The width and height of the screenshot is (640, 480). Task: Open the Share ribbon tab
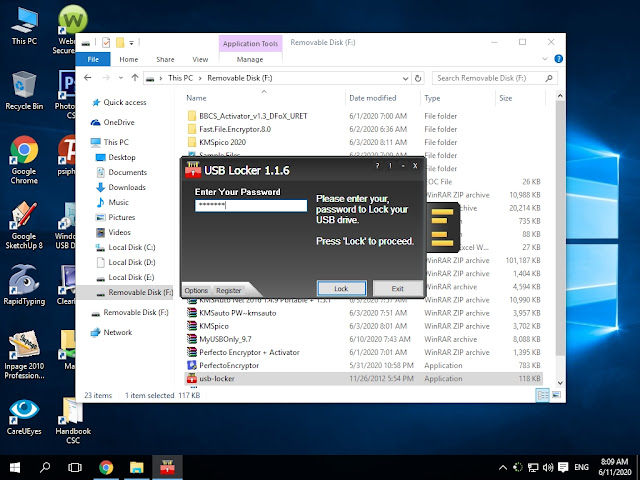click(x=165, y=60)
